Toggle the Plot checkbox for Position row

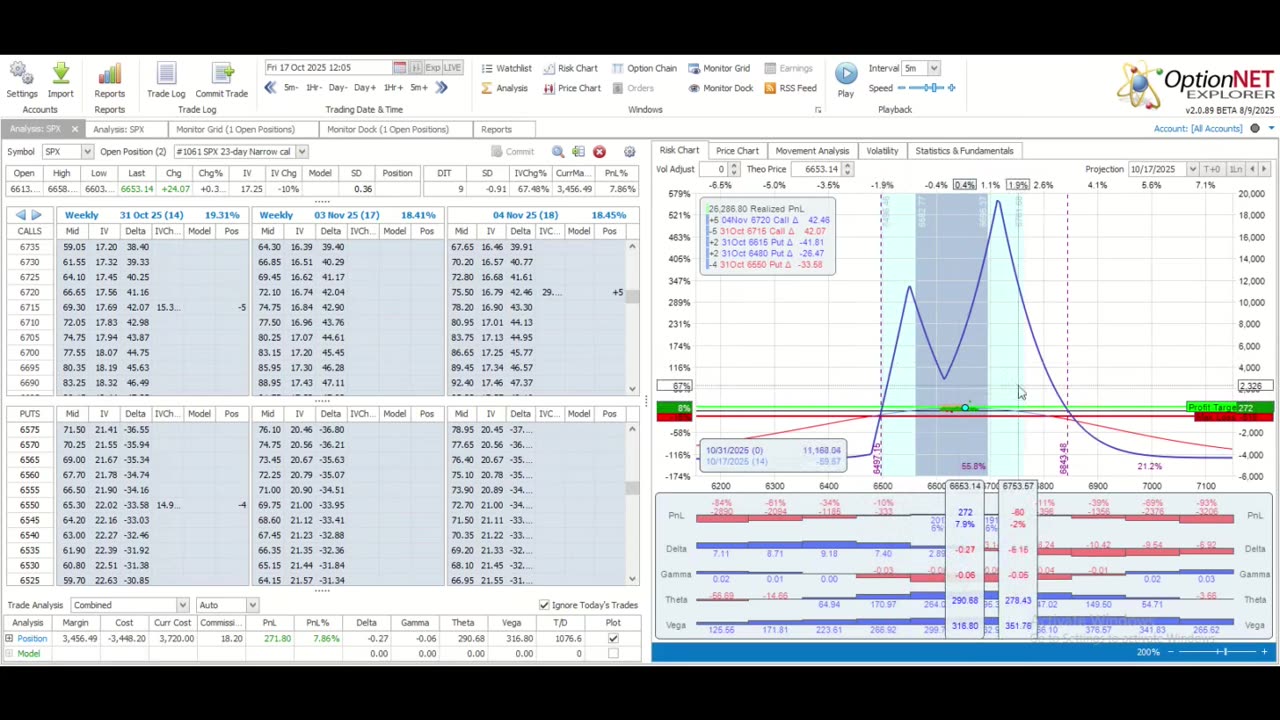[x=613, y=638]
